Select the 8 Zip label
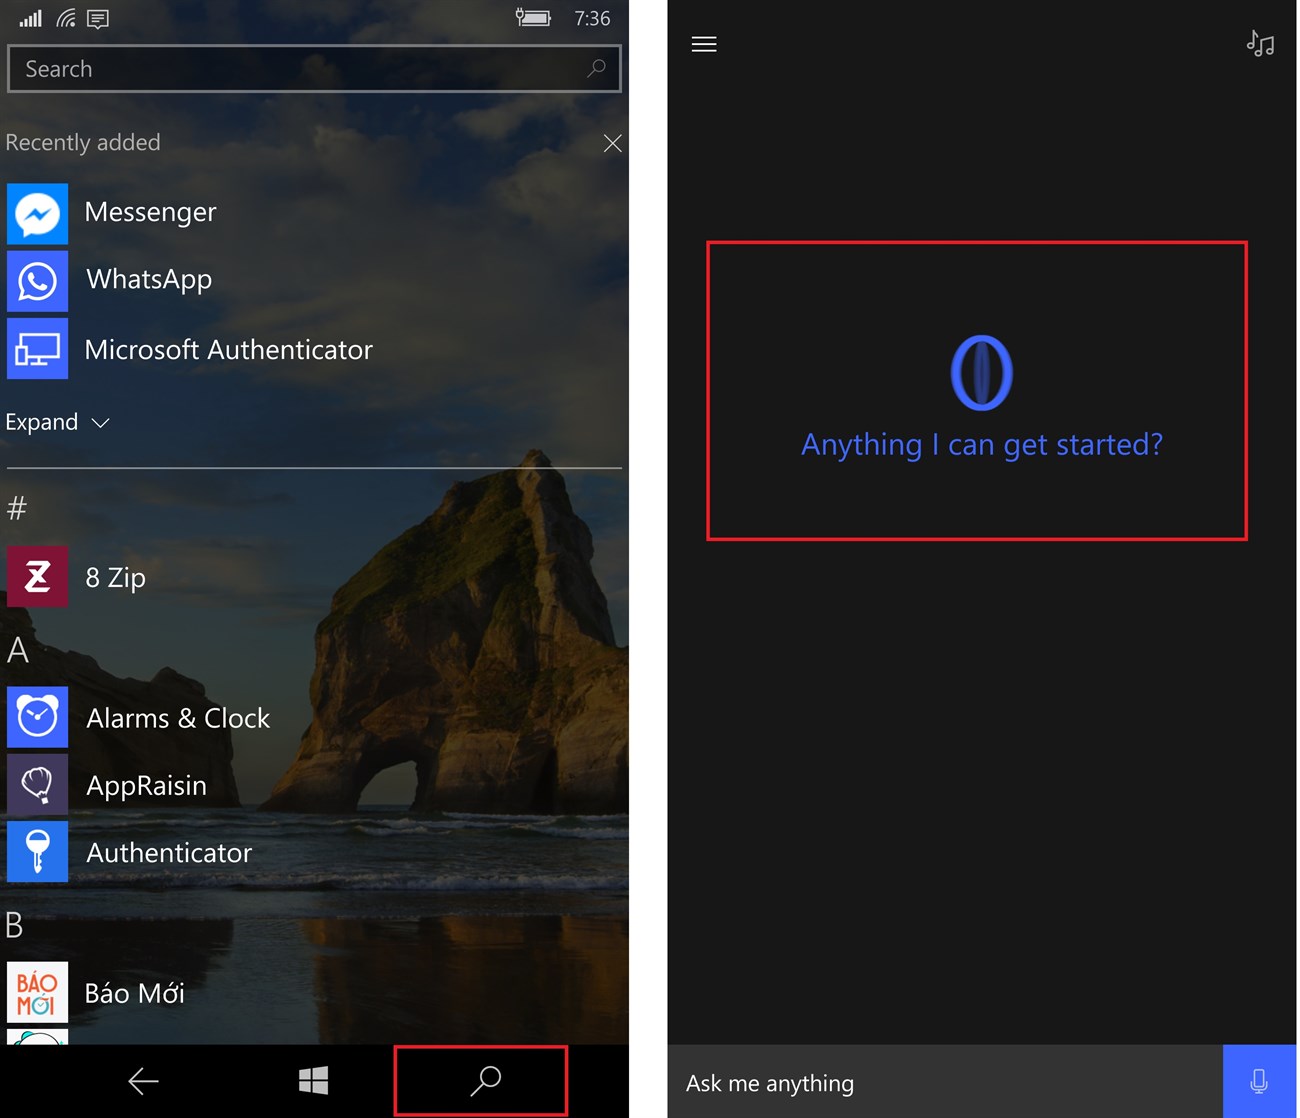This screenshot has height=1118, width=1300. [116, 578]
